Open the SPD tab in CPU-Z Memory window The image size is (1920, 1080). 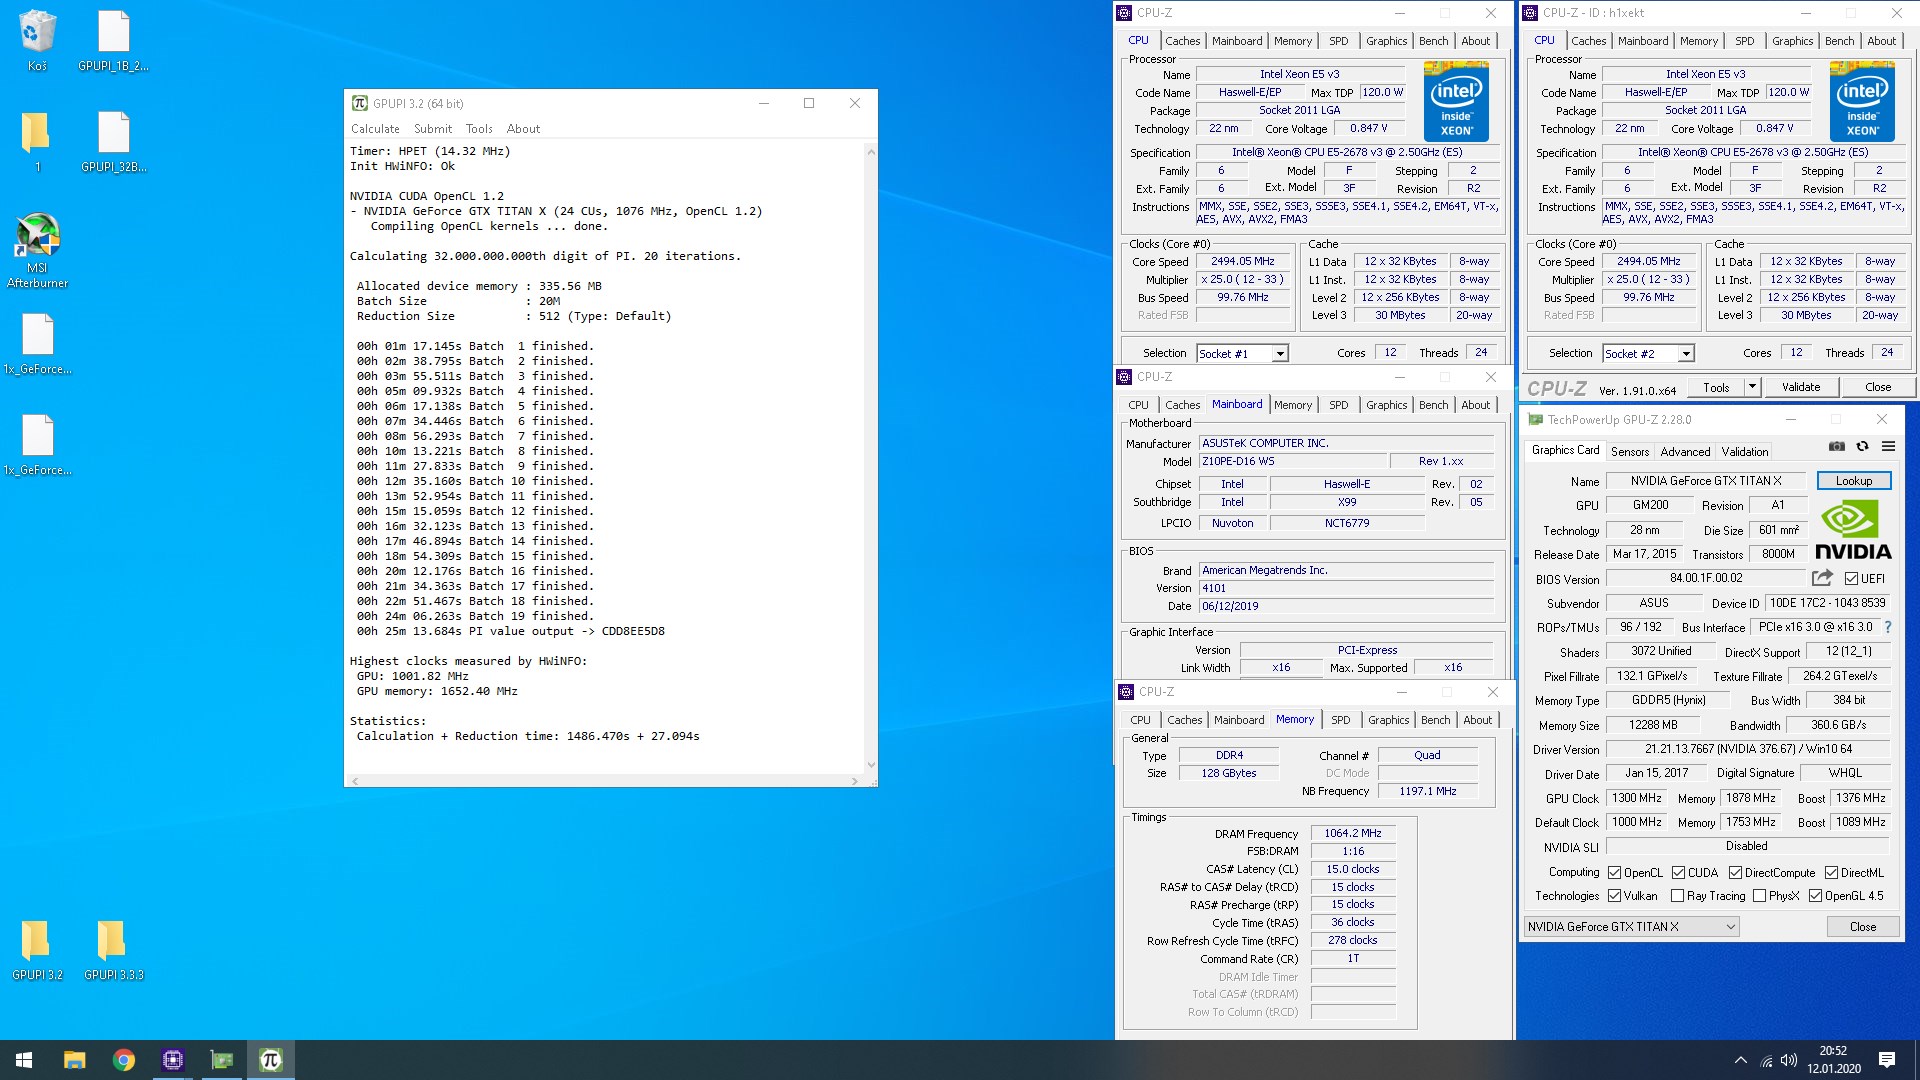[1340, 720]
